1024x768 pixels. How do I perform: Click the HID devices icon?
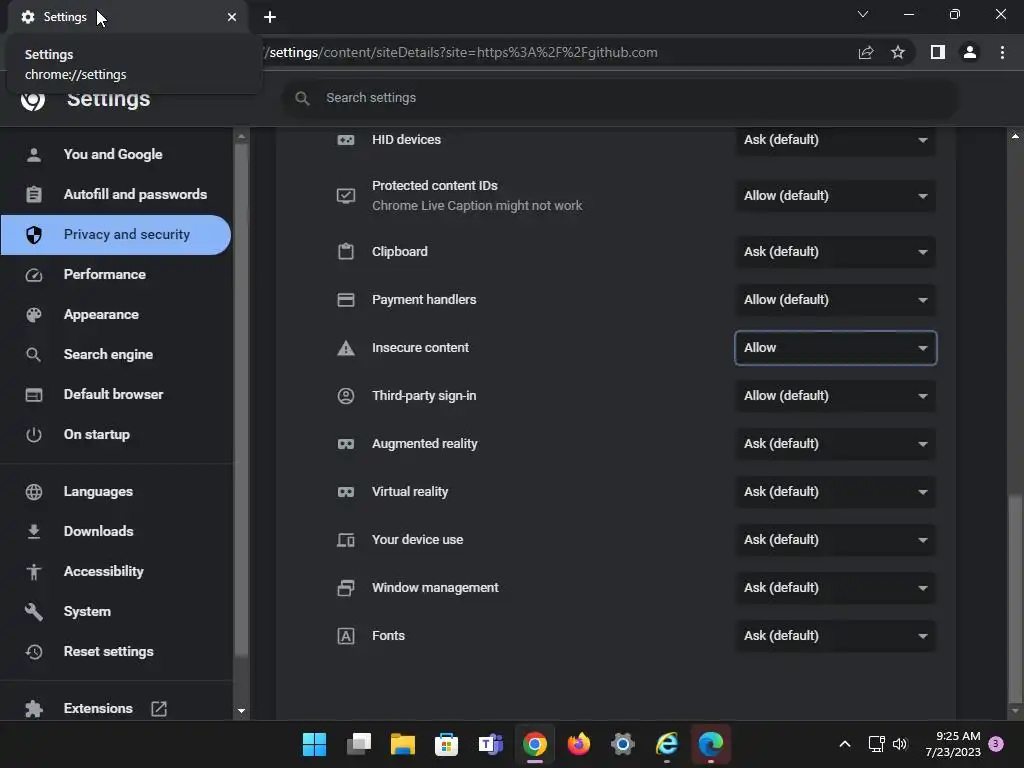(x=345, y=140)
